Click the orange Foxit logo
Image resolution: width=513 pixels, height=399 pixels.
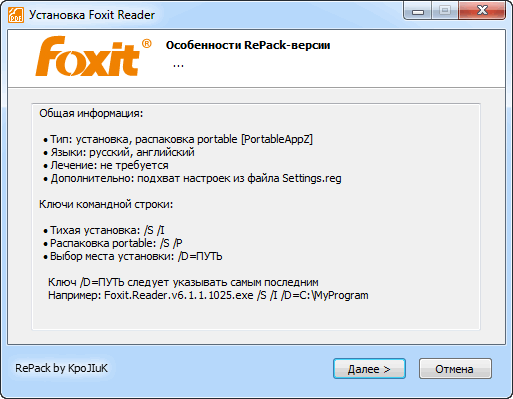(x=87, y=56)
